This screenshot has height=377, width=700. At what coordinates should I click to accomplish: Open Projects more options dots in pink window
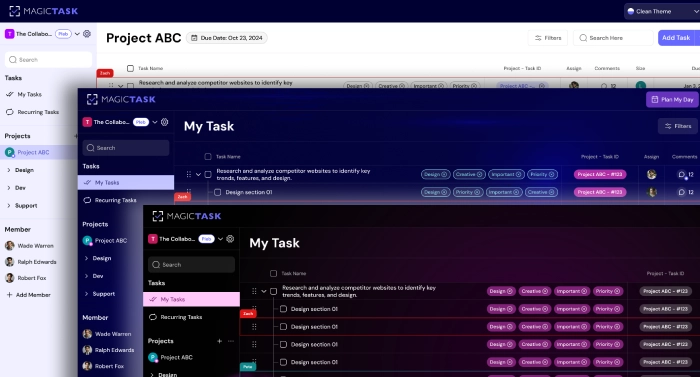[x=231, y=341]
